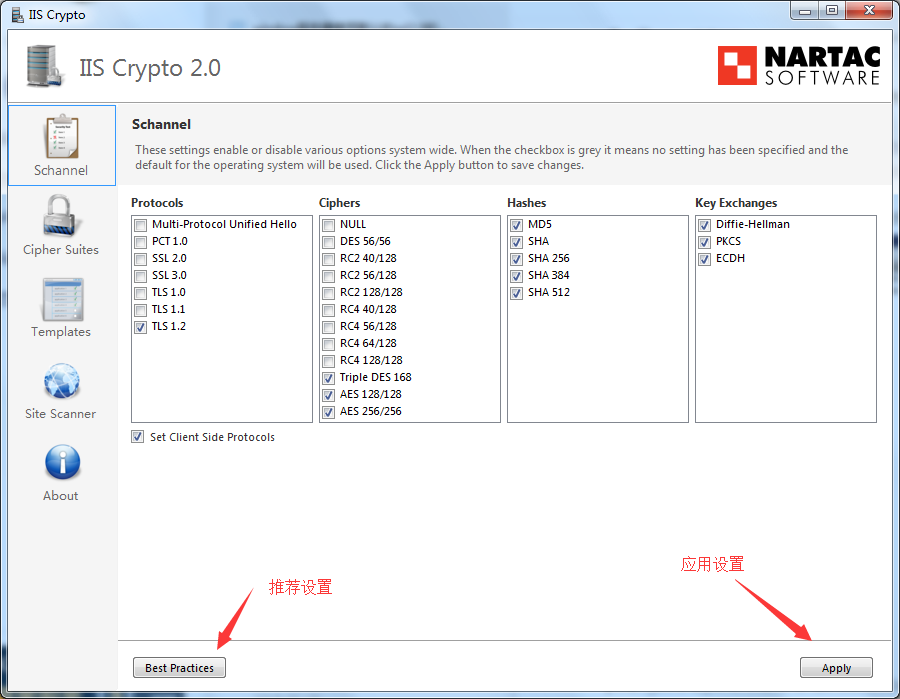Uncheck TLS 1.2 protocol
The image size is (900, 699).
click(141, 327)
